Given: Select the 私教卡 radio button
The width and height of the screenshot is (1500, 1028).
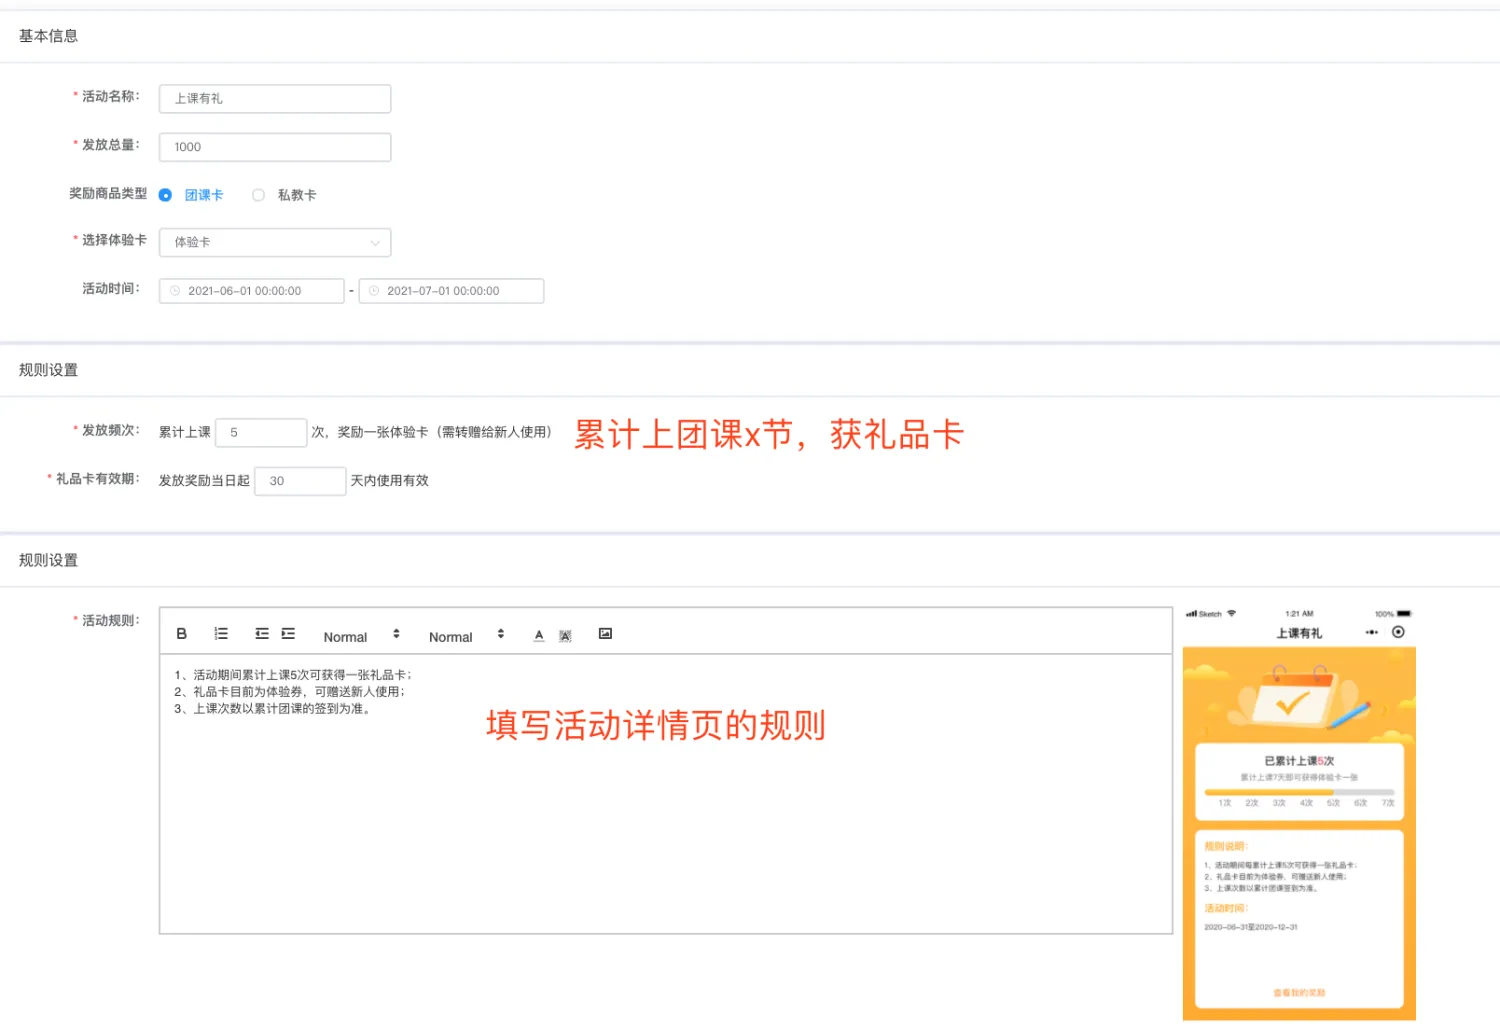Looking at the screenshot, I should [259, 195].
